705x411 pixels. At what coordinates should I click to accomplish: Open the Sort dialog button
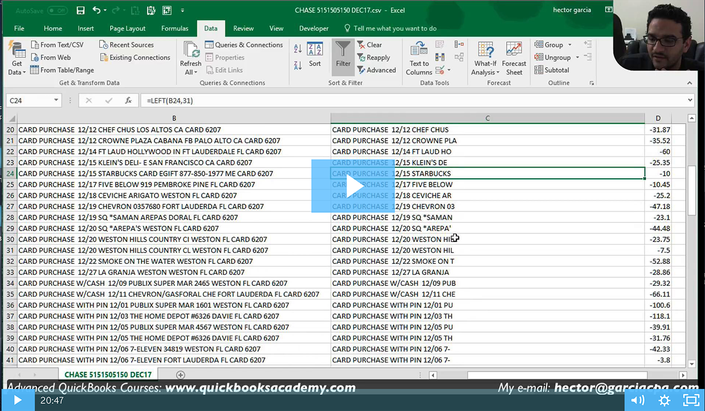click(315, 54)
